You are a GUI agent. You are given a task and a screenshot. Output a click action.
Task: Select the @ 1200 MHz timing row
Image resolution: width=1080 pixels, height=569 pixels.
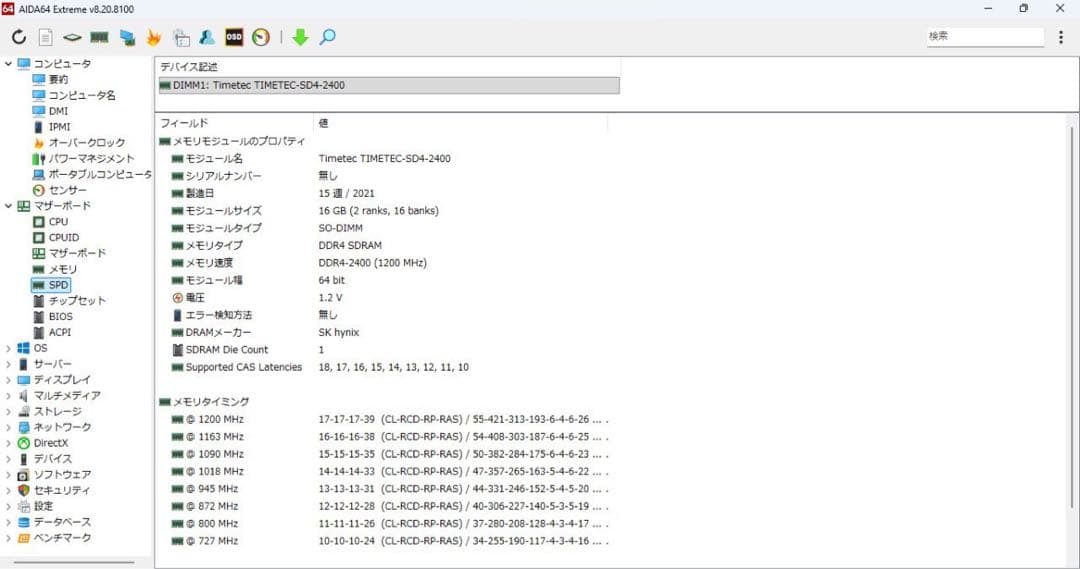383,420
